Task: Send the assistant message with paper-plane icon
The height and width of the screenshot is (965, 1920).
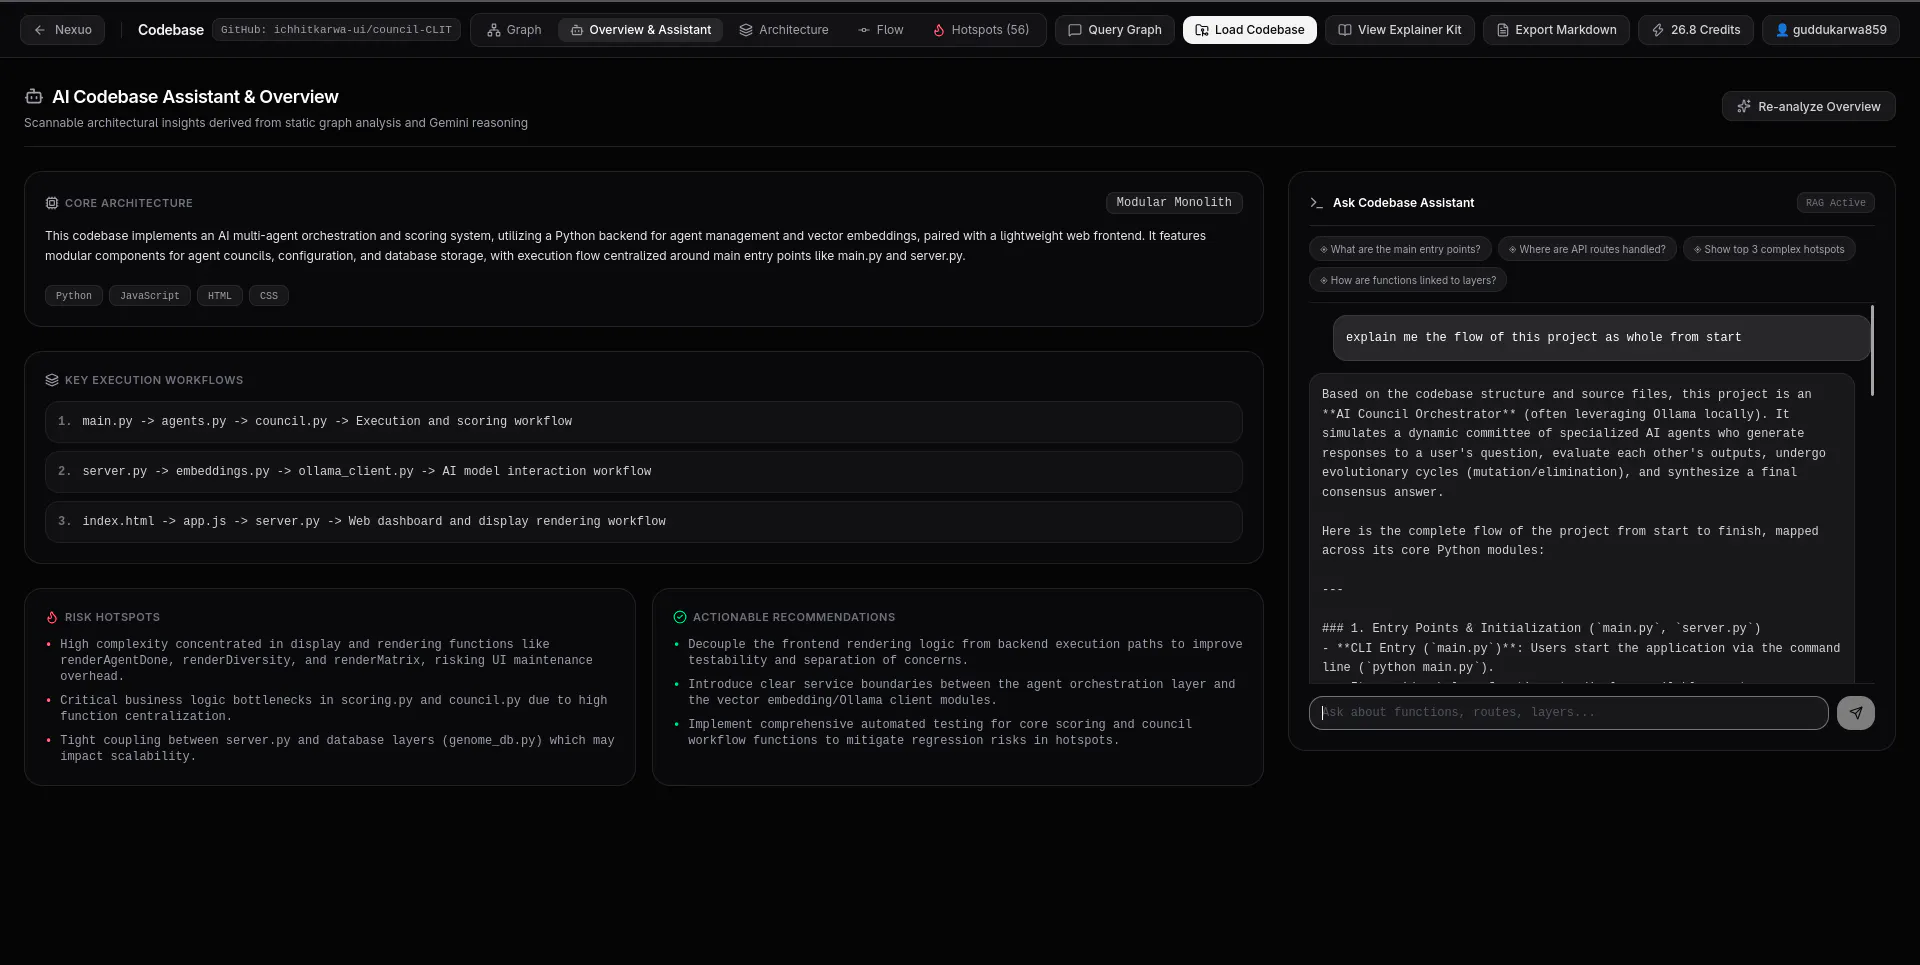Action: pos(1855,713)
